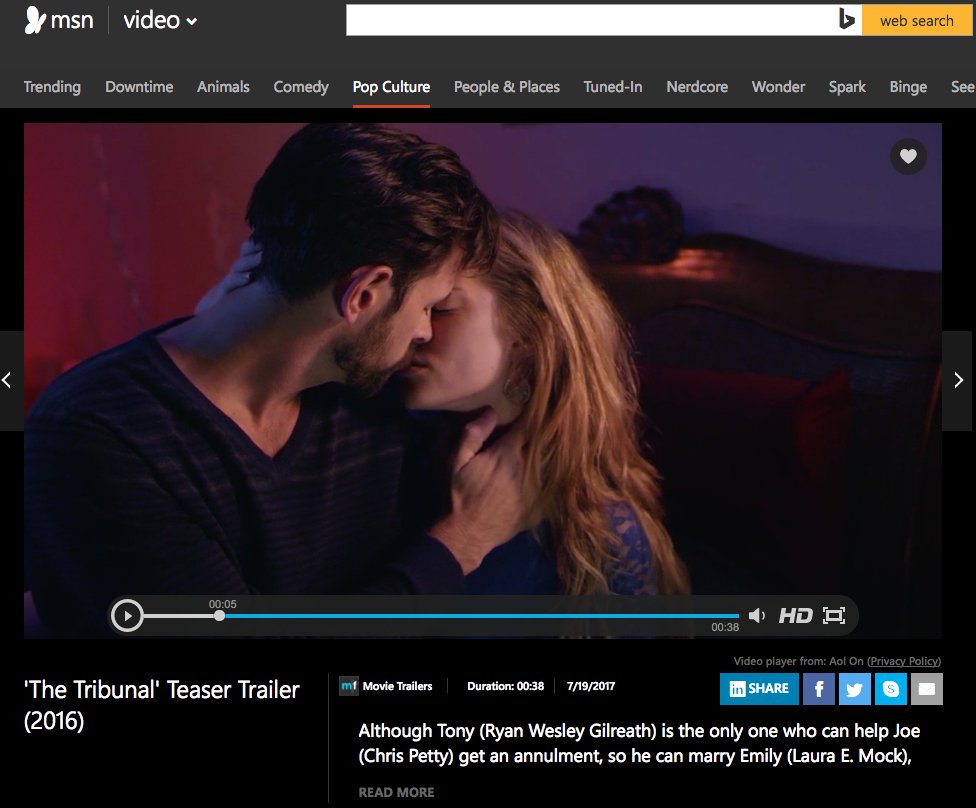Expand description with READ MORE

pos(396,792)
